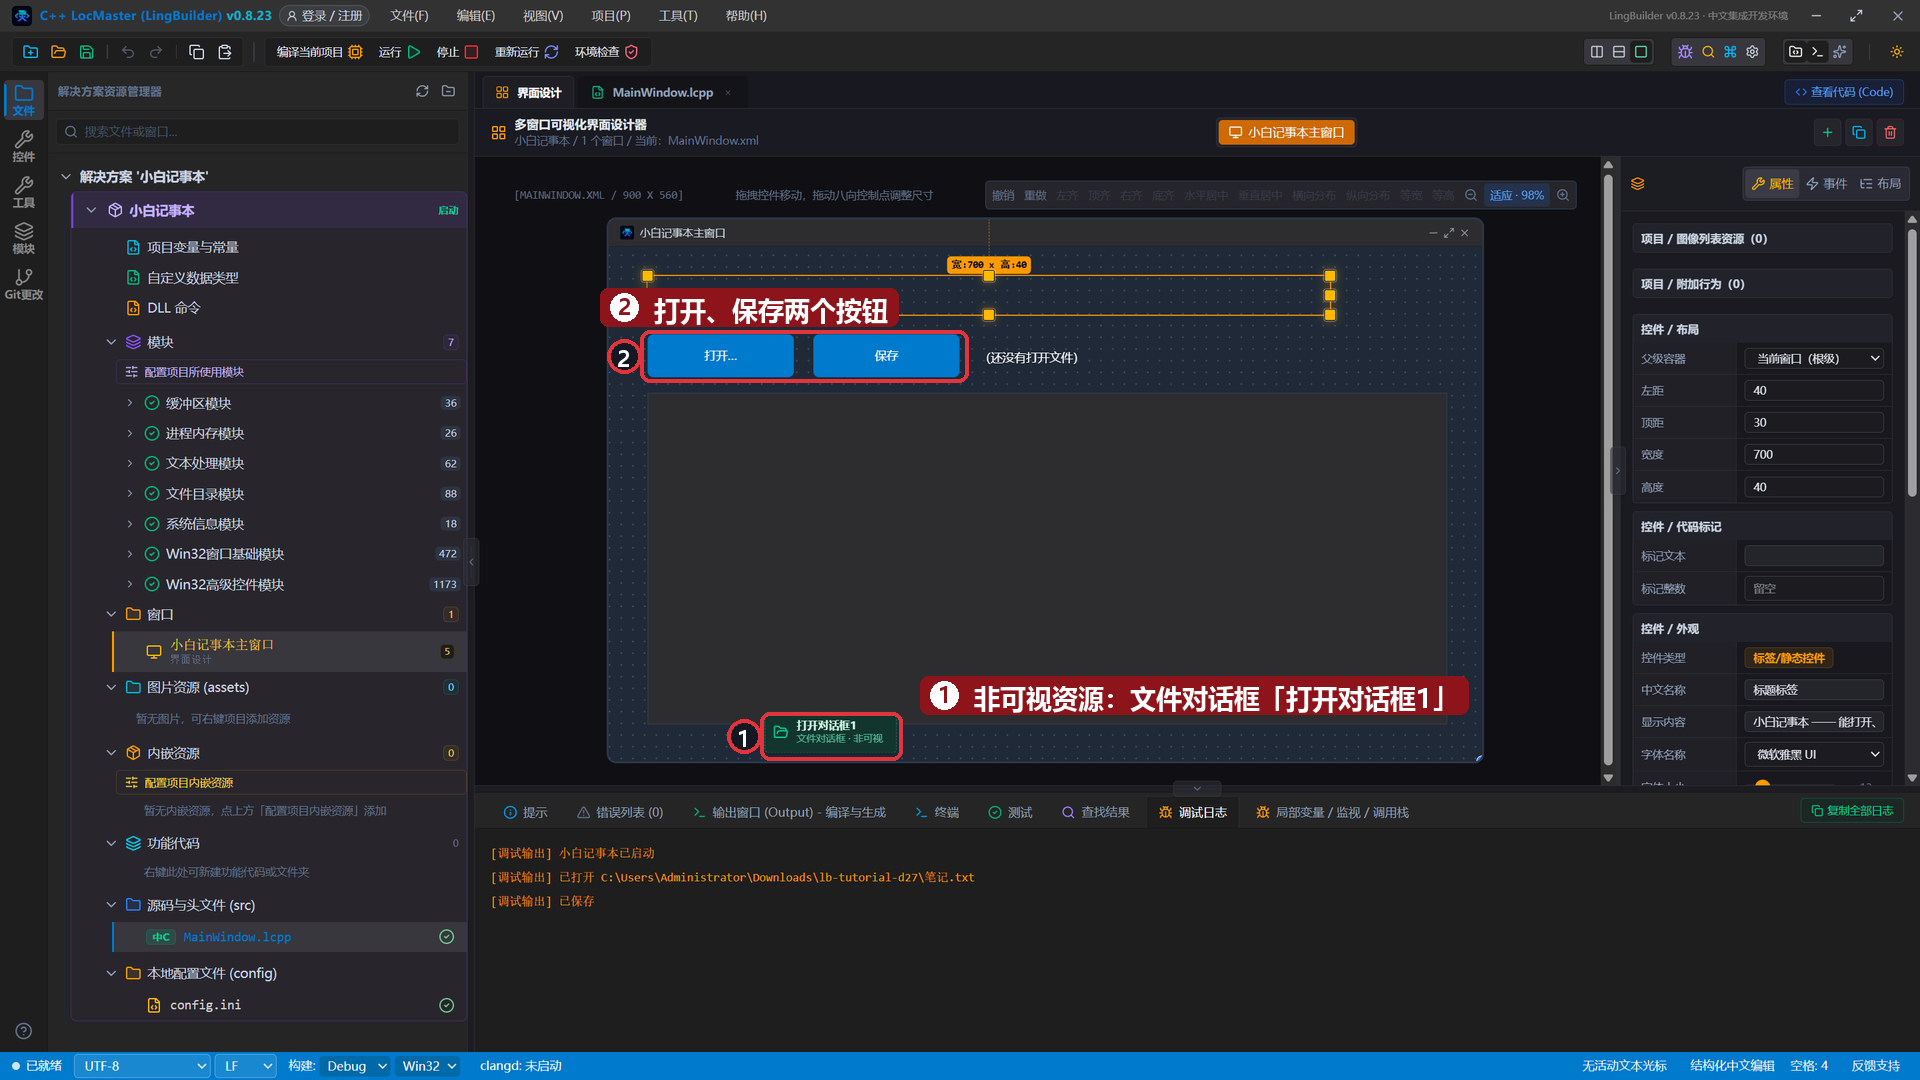Image resolution: width=1920 pixels, height=1080 pixels.
Task: Switch theme with the sun icon
Action: click(1896, 52)
